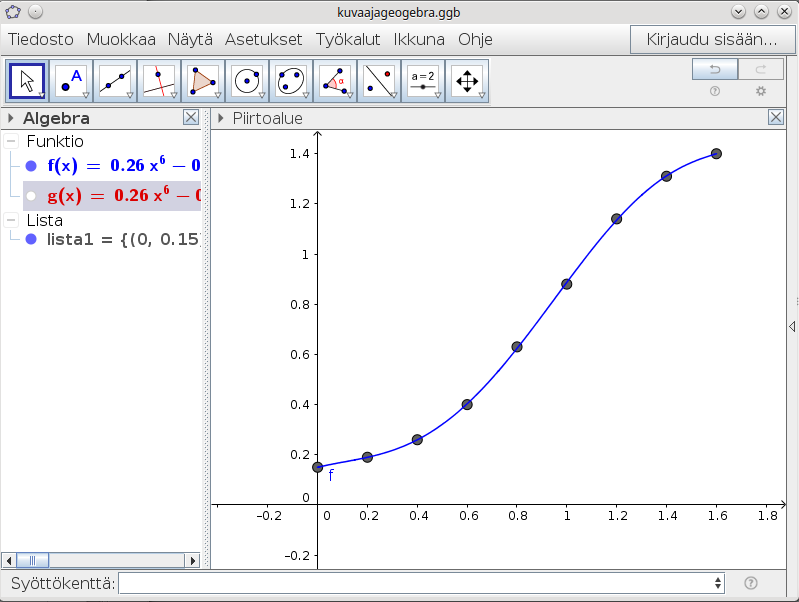Choose the Line through two points tool
Viewport: 799px width, 602px height.
click(116, 81)
